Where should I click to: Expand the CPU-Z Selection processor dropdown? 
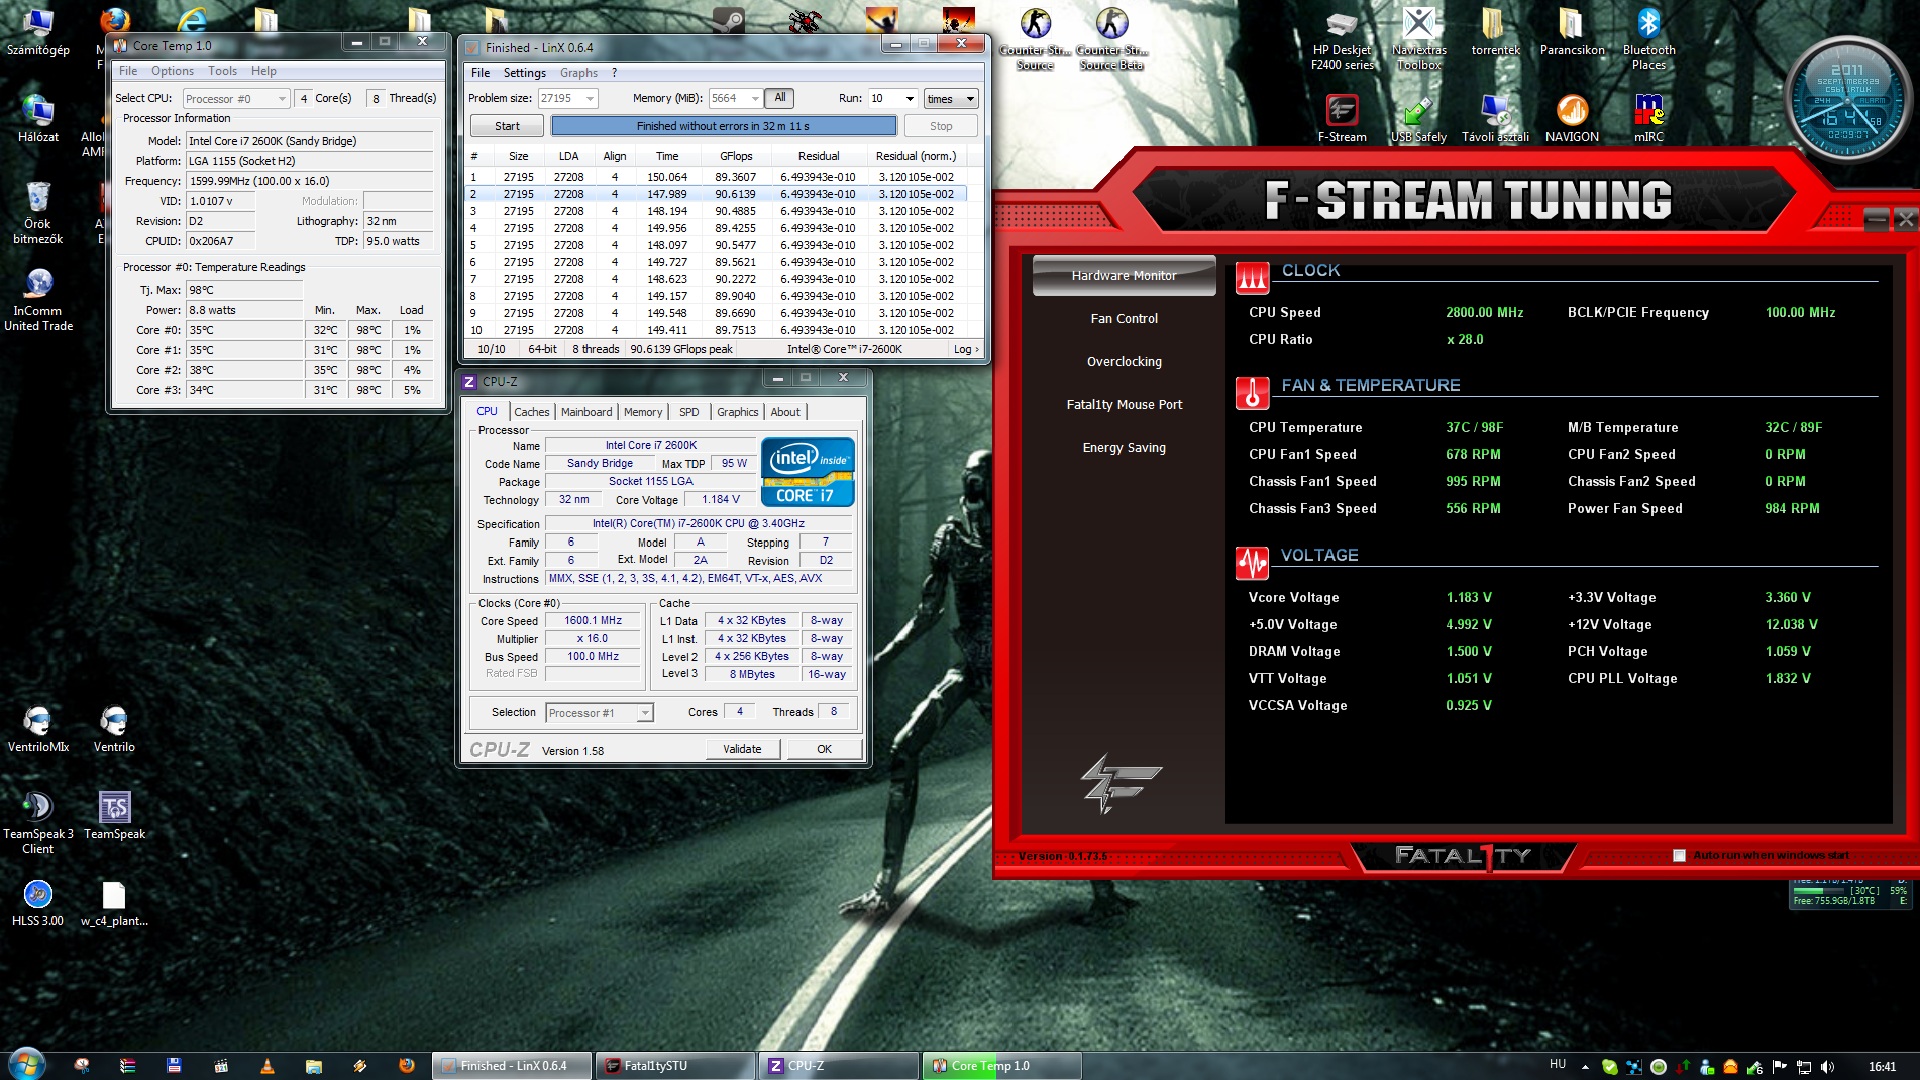[644, 713]
